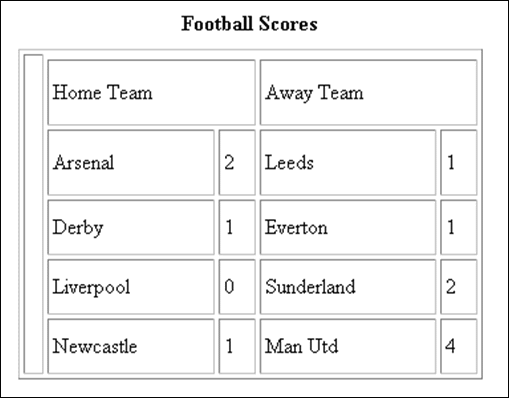This screenshot has height=398, width=509.
Task: Select the Leeds team cell
Action: point(348,162)
